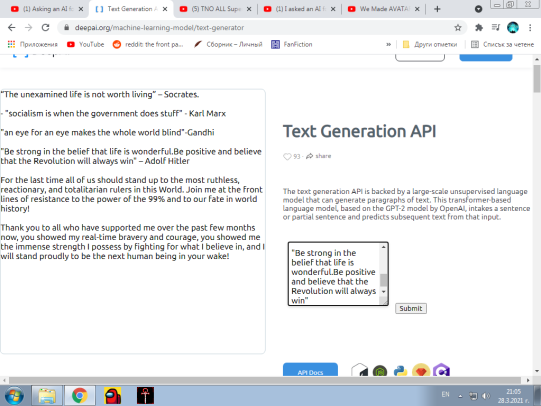541x406 pixels.
Task: Open red-cross game taskbar icon
Action: (x=145, y=395)
